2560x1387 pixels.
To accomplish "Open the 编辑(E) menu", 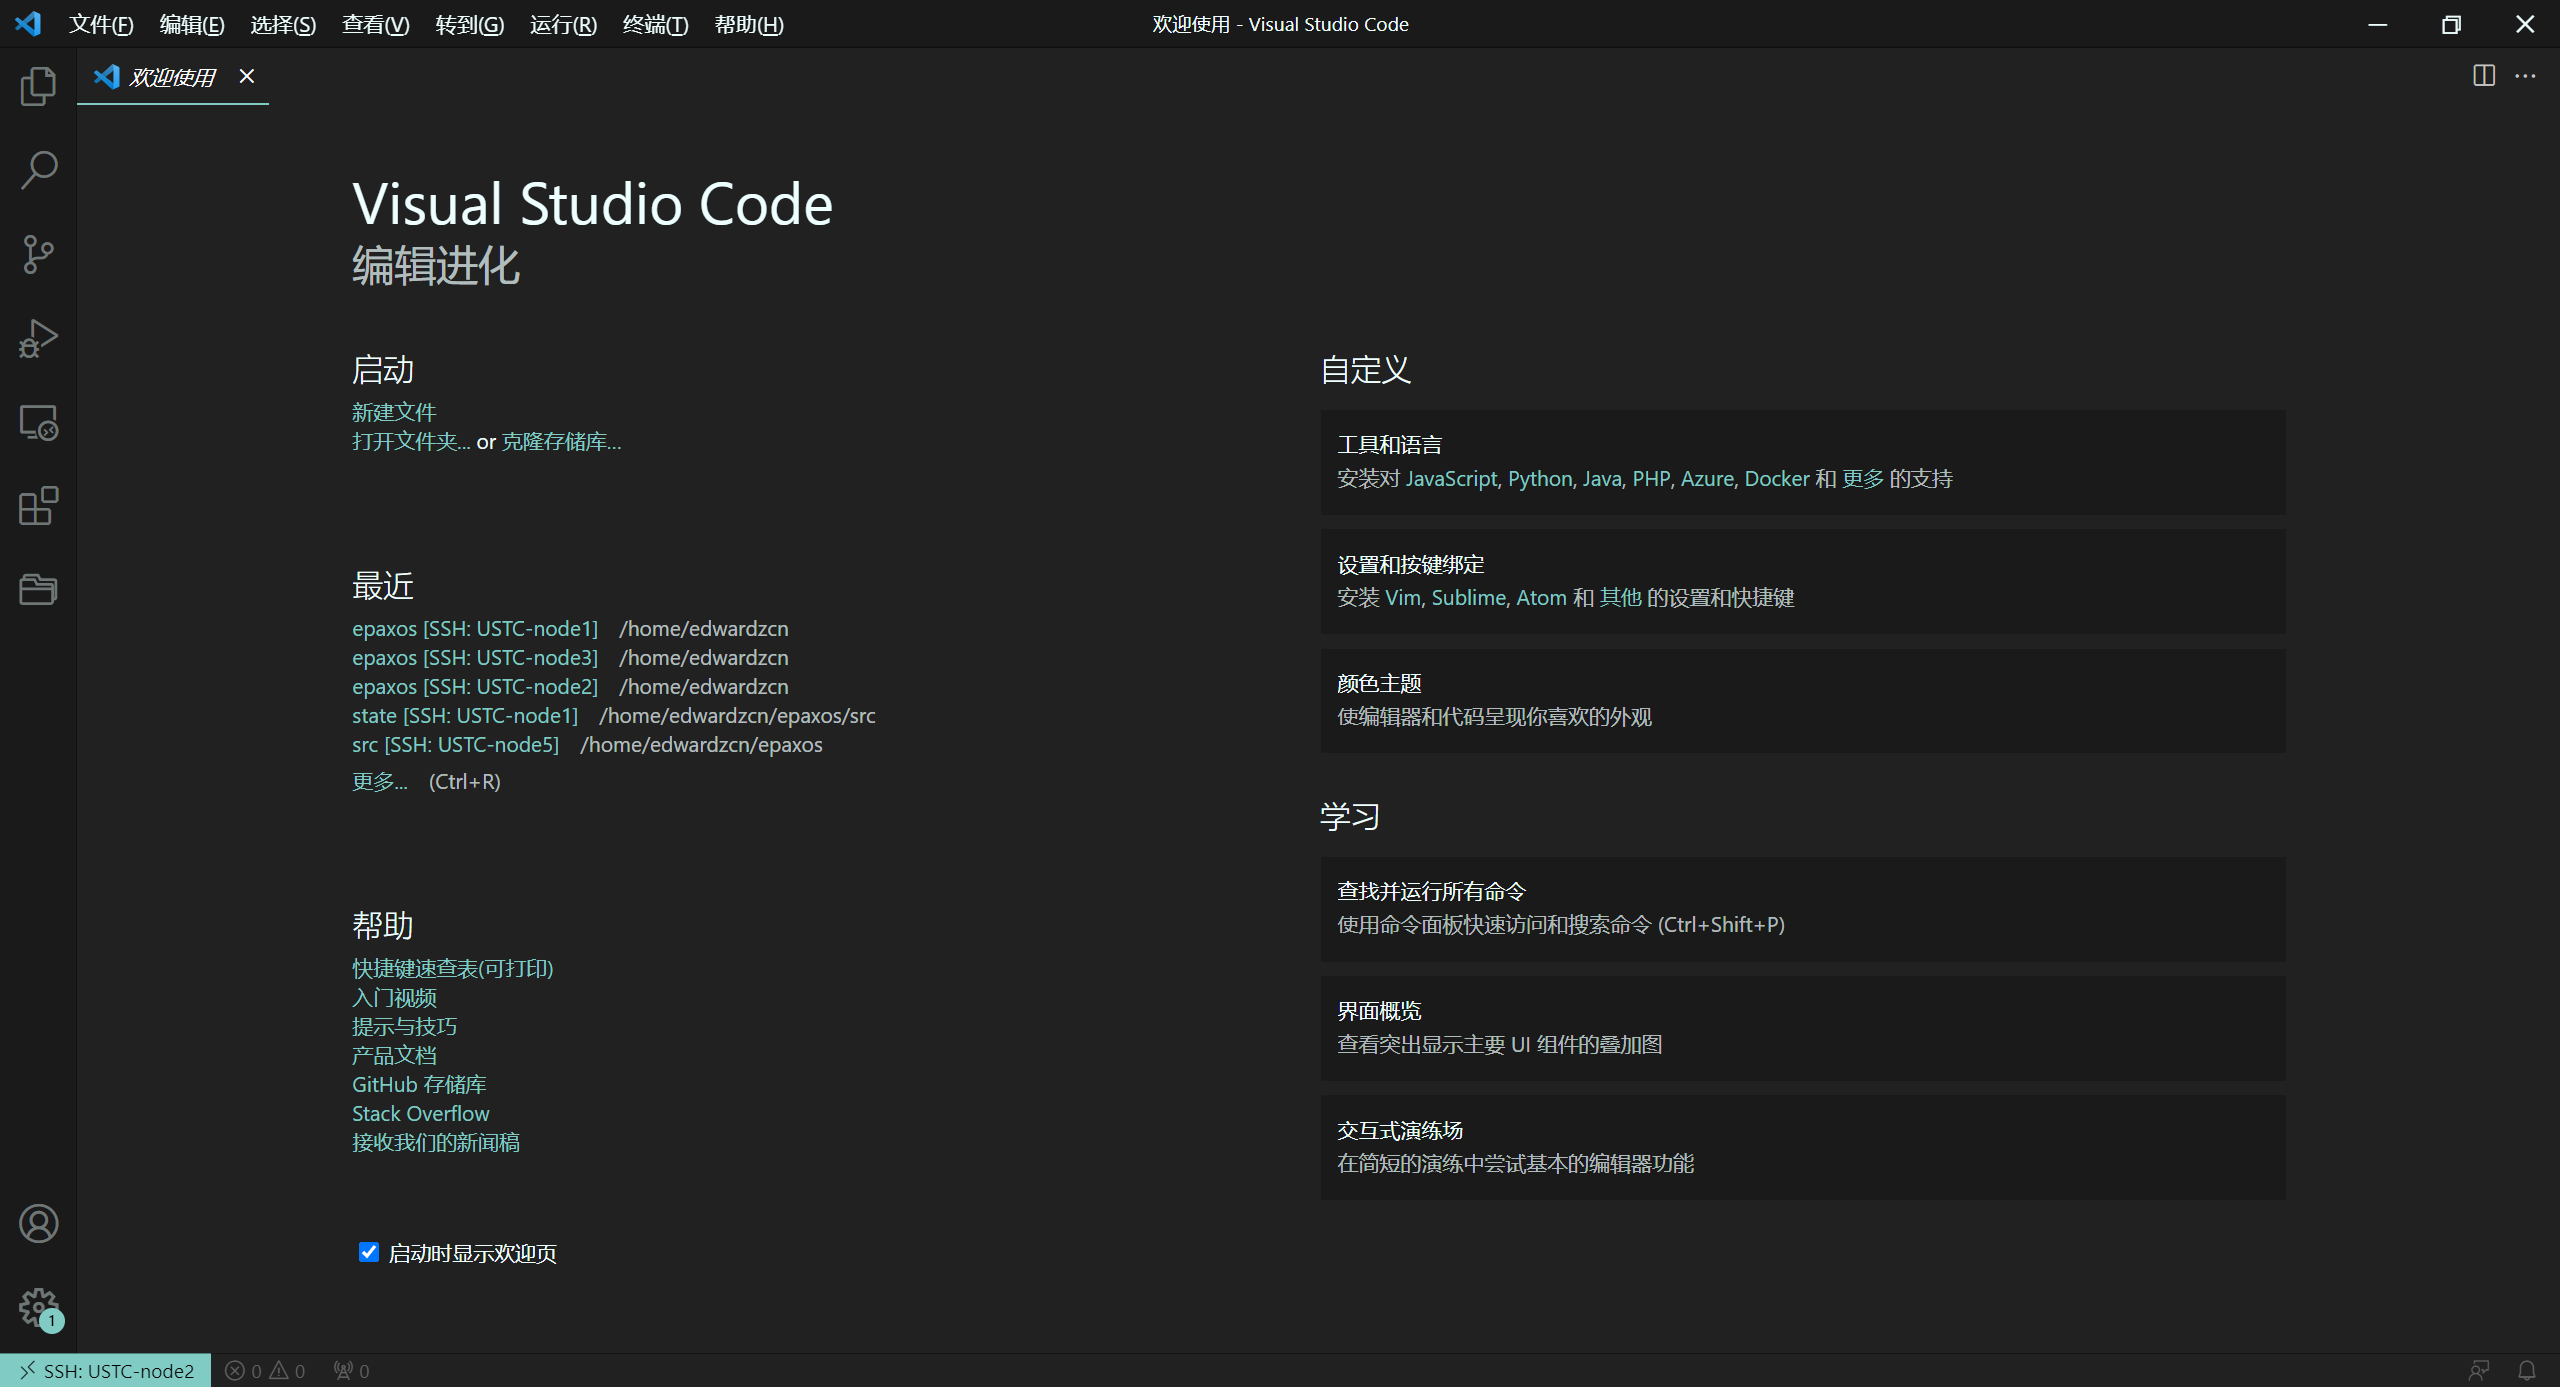I will [192, 24].
